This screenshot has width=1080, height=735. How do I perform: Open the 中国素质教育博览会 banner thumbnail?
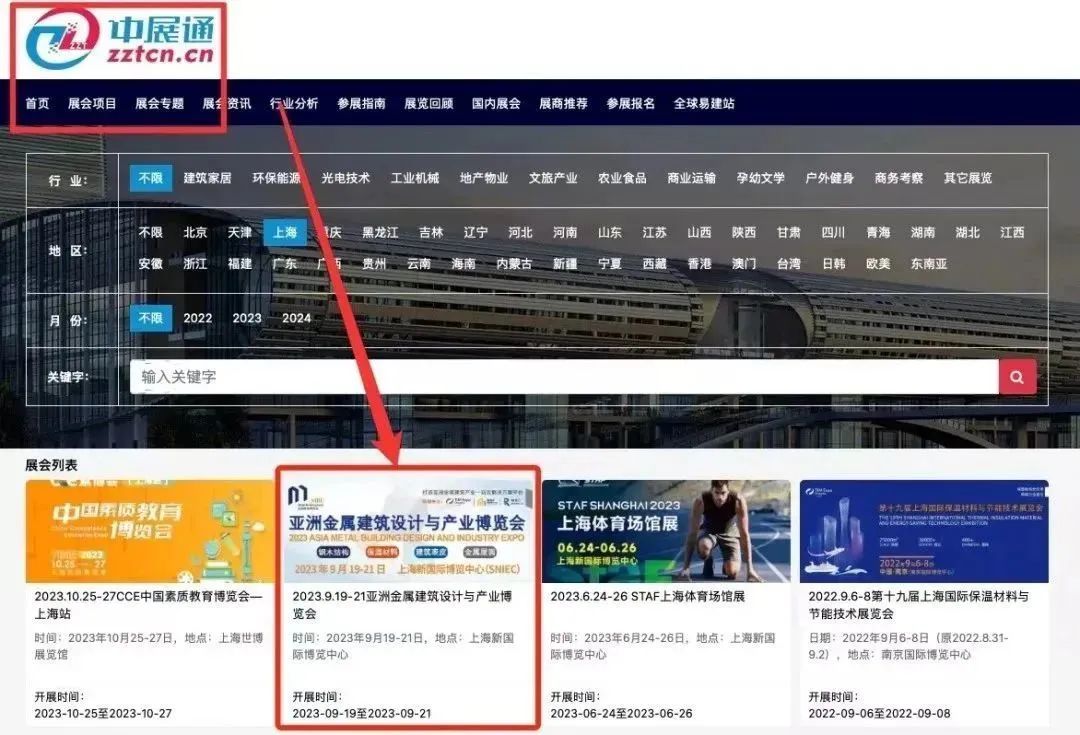pyautogui.click(x=150, y=531)
